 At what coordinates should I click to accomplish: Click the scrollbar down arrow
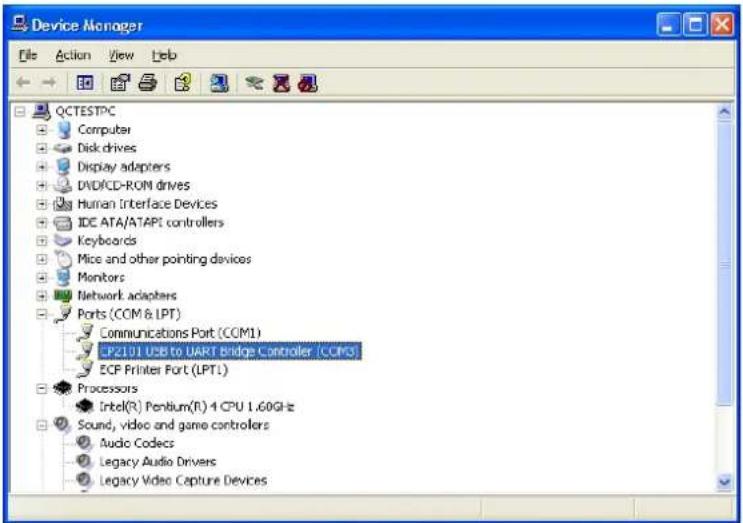tap(725, 481)
